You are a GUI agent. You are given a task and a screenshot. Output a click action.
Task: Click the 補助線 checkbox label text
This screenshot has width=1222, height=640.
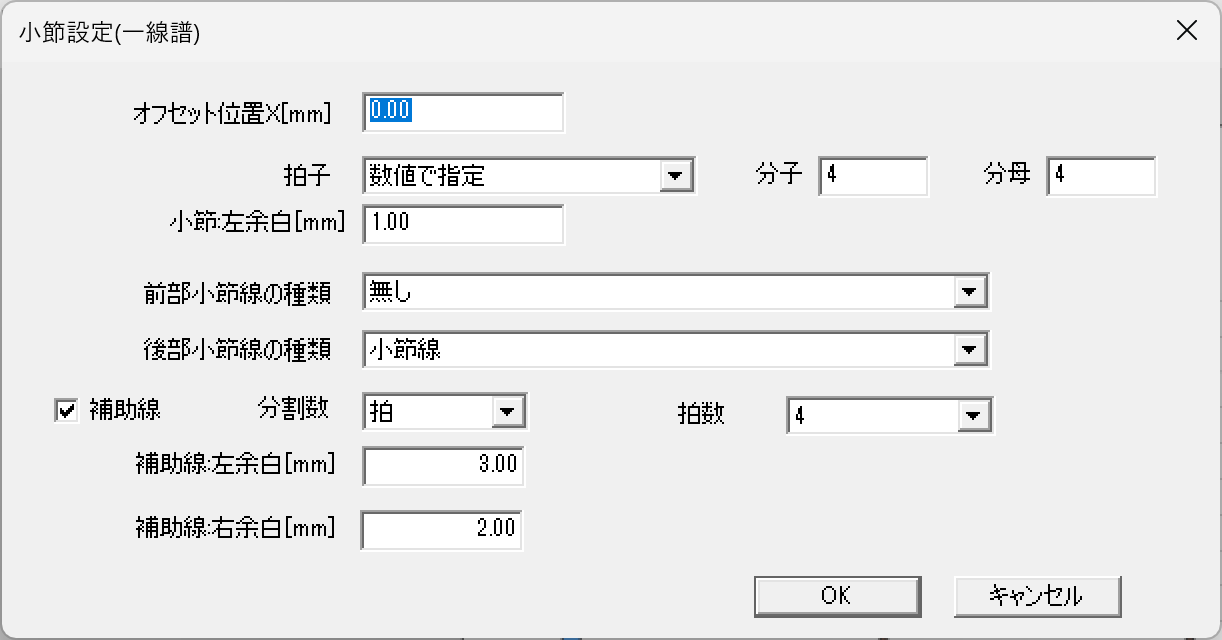[125, 410]
